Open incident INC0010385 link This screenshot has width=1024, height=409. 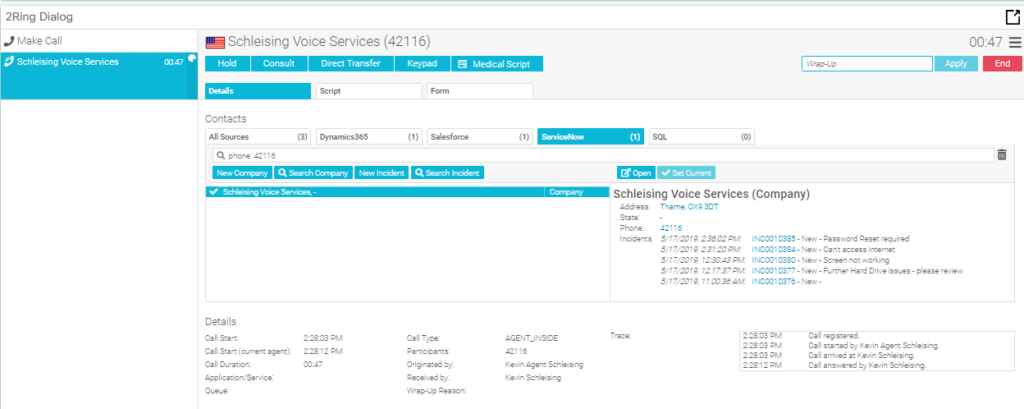[x=773, y=239]
